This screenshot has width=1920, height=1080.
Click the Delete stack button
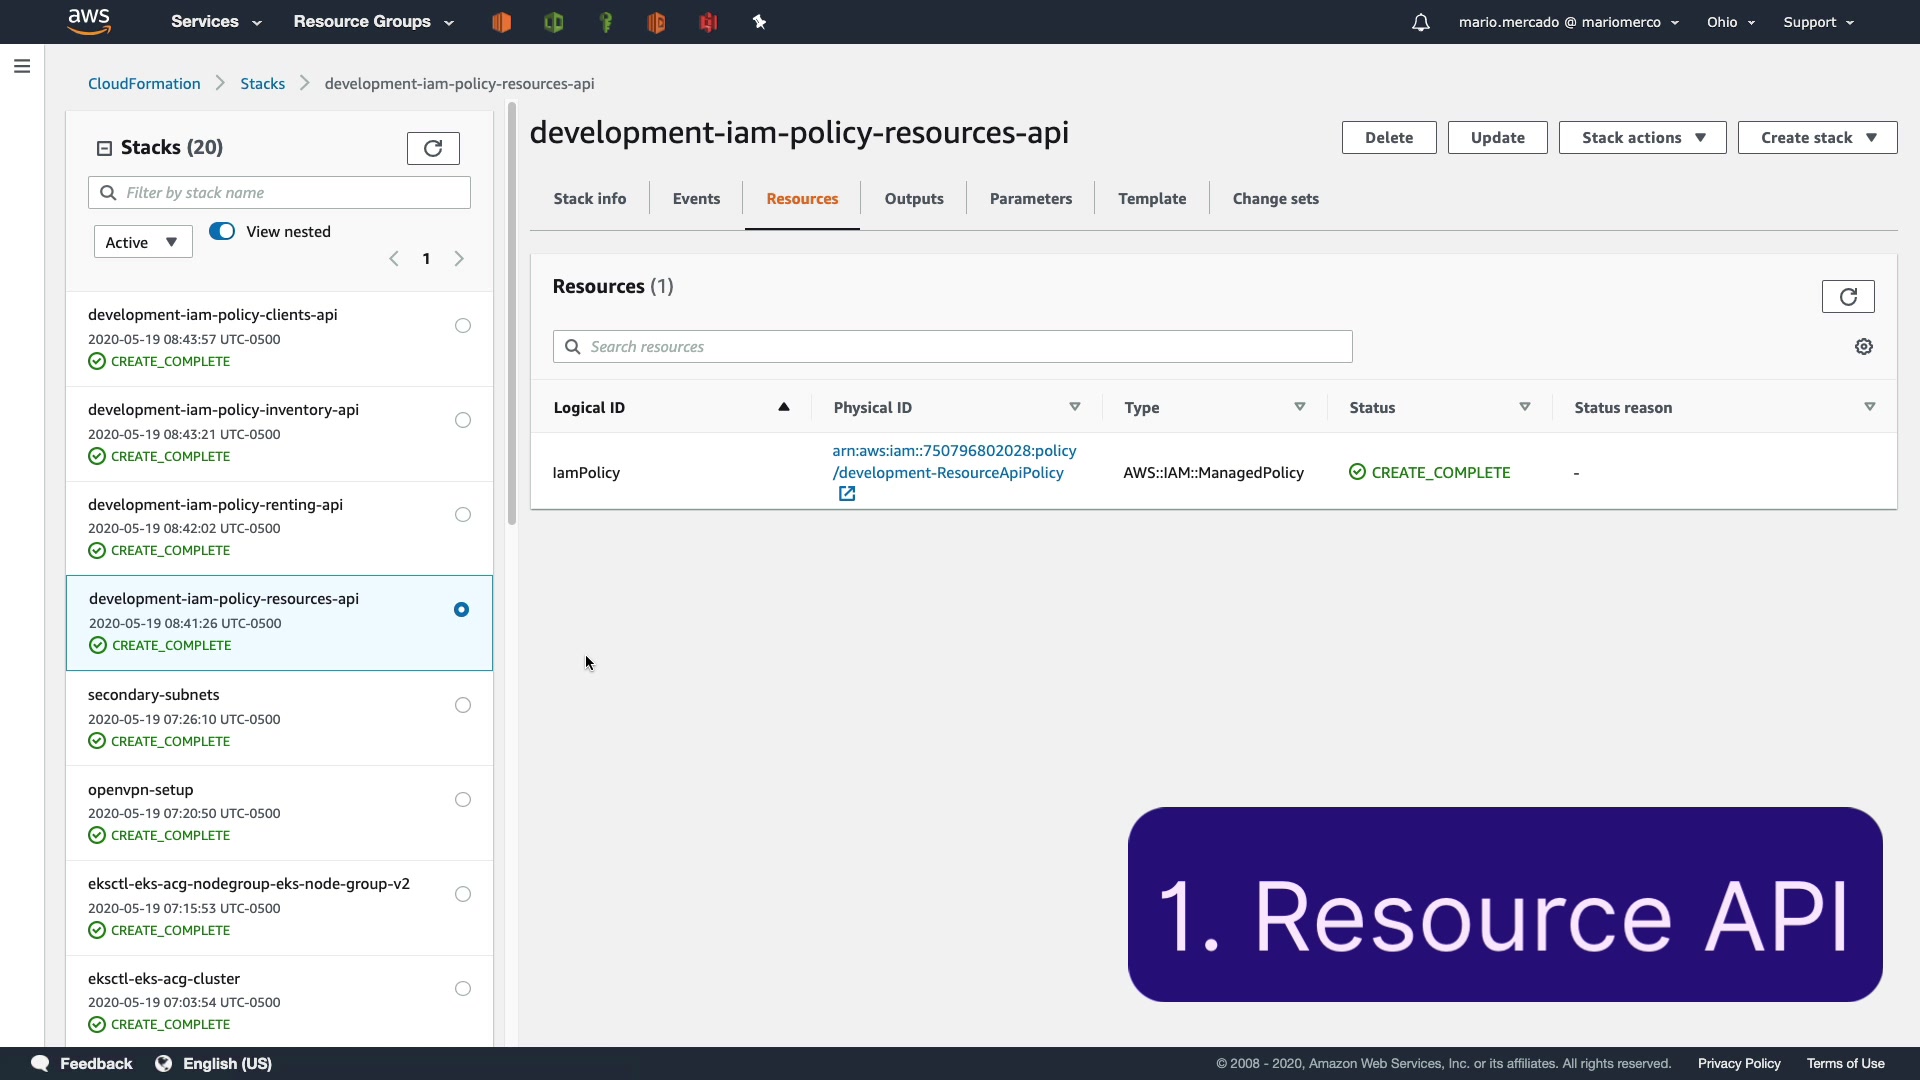tap(1388, 138)
